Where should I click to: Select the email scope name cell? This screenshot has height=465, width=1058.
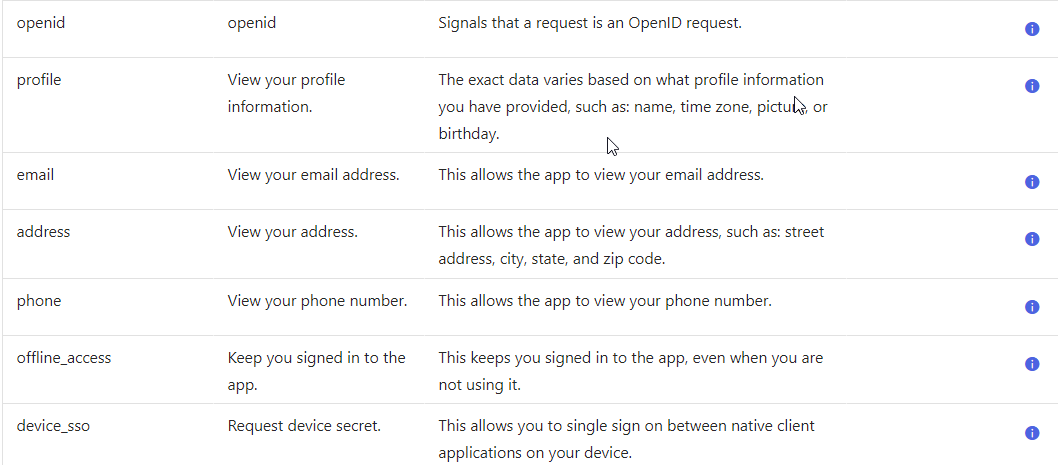coord(36,174)
